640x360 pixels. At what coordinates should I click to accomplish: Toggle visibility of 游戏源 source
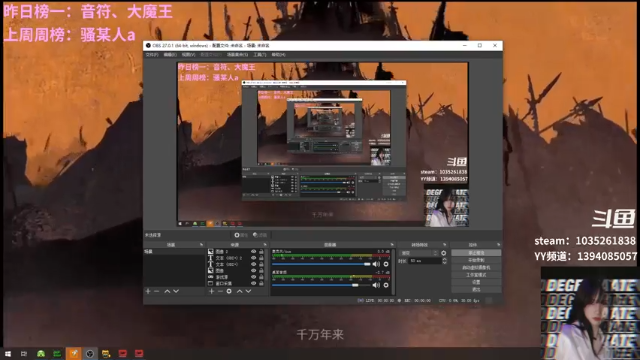pos(253,277)
